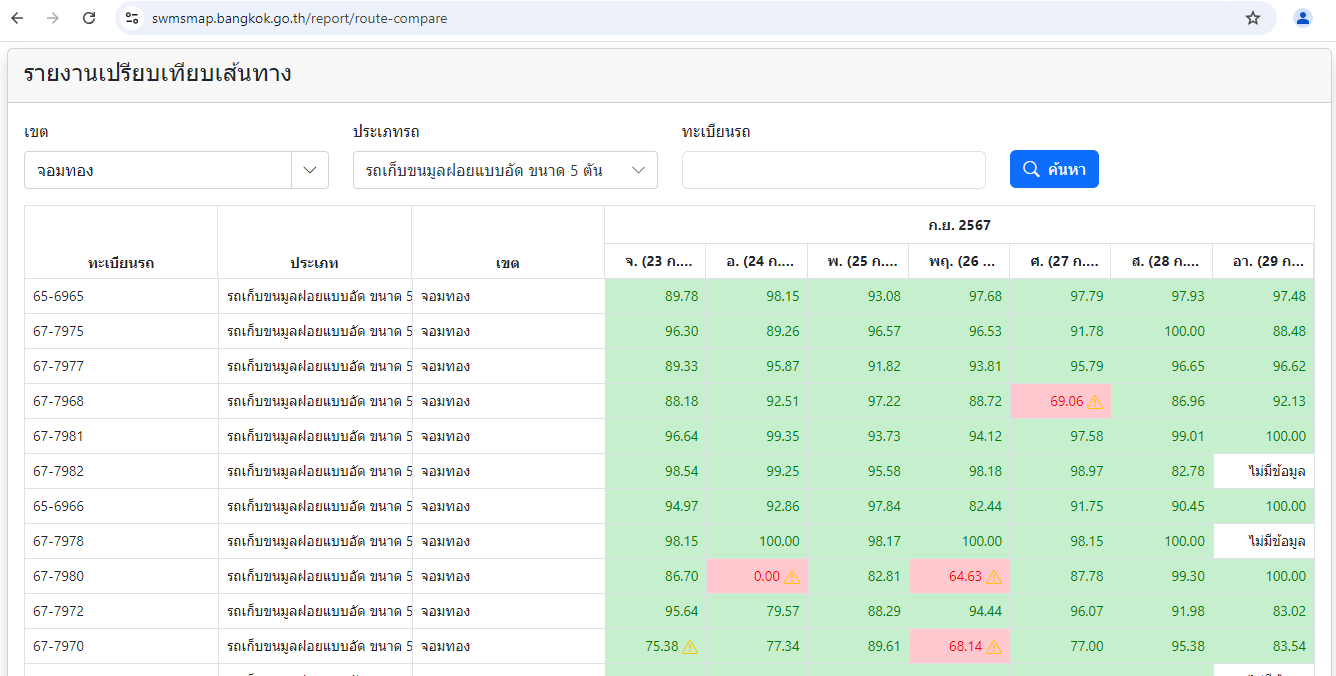Click warning icon beside 0.00 value
The width and height of the screenshot is (1336, 676).
pos(792,577)
